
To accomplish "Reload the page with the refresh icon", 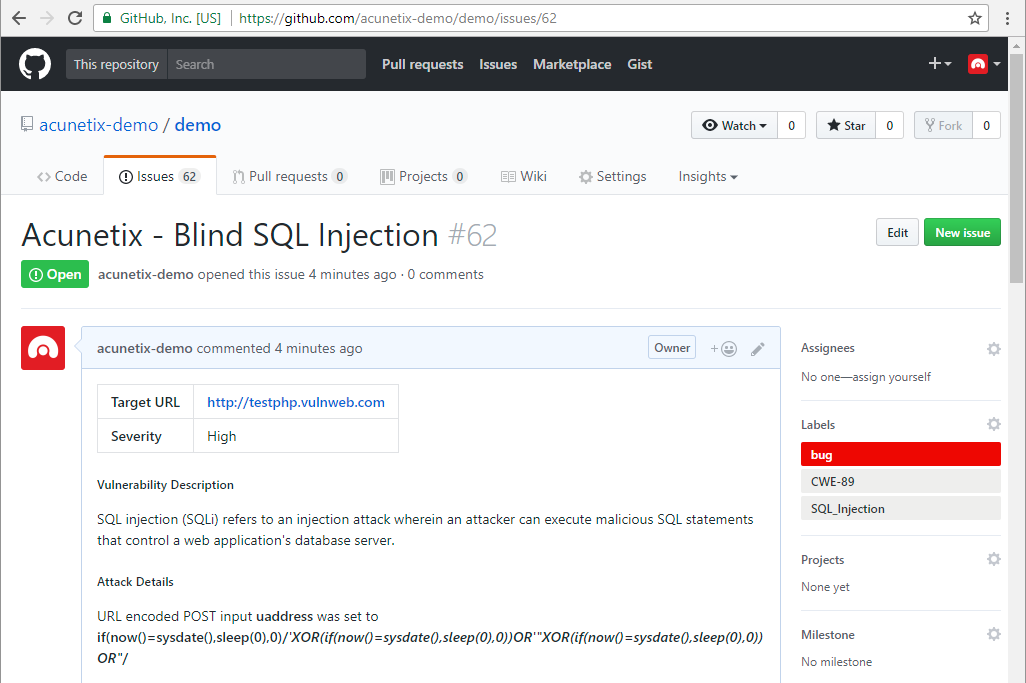I will coord(75,18).
